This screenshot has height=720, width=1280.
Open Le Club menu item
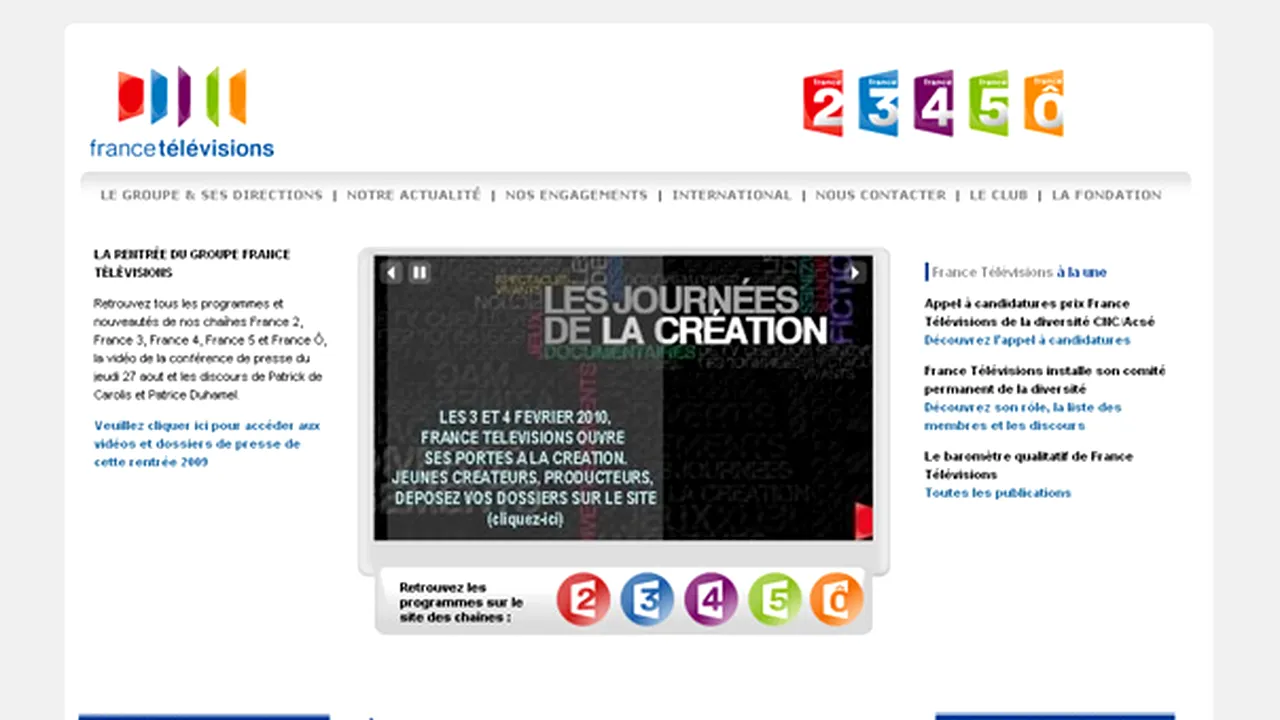998,195
